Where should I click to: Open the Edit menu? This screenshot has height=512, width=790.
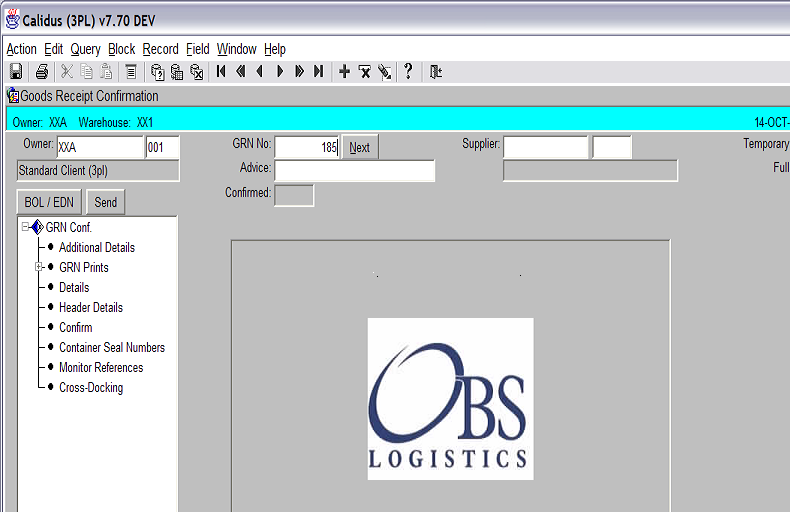point(53,49)
